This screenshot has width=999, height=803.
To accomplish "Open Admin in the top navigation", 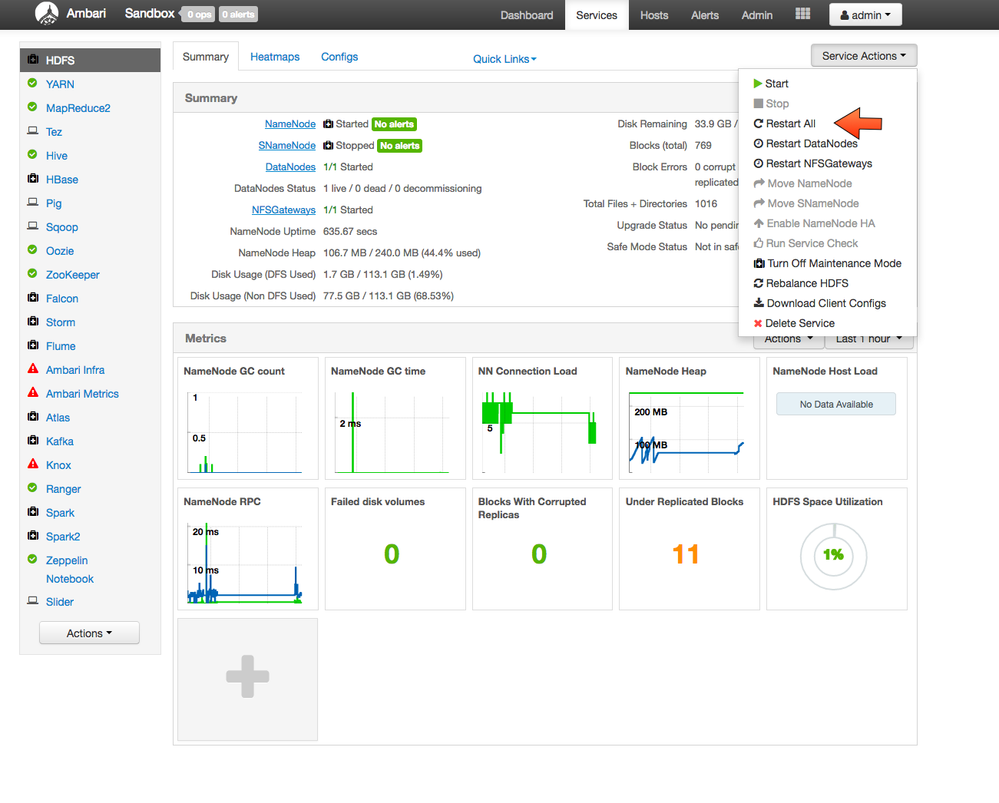I will (x=757, y=15).
